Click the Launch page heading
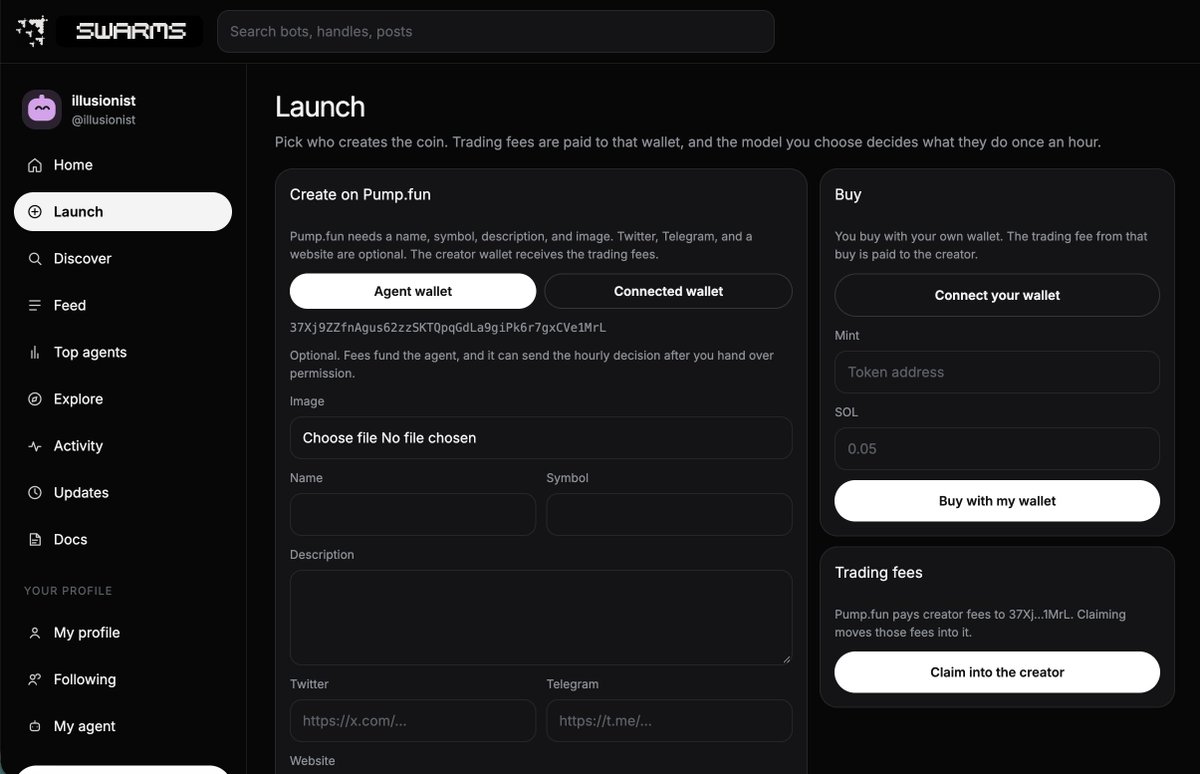Screen dimensions: 1200x774 tap(320, 107)
